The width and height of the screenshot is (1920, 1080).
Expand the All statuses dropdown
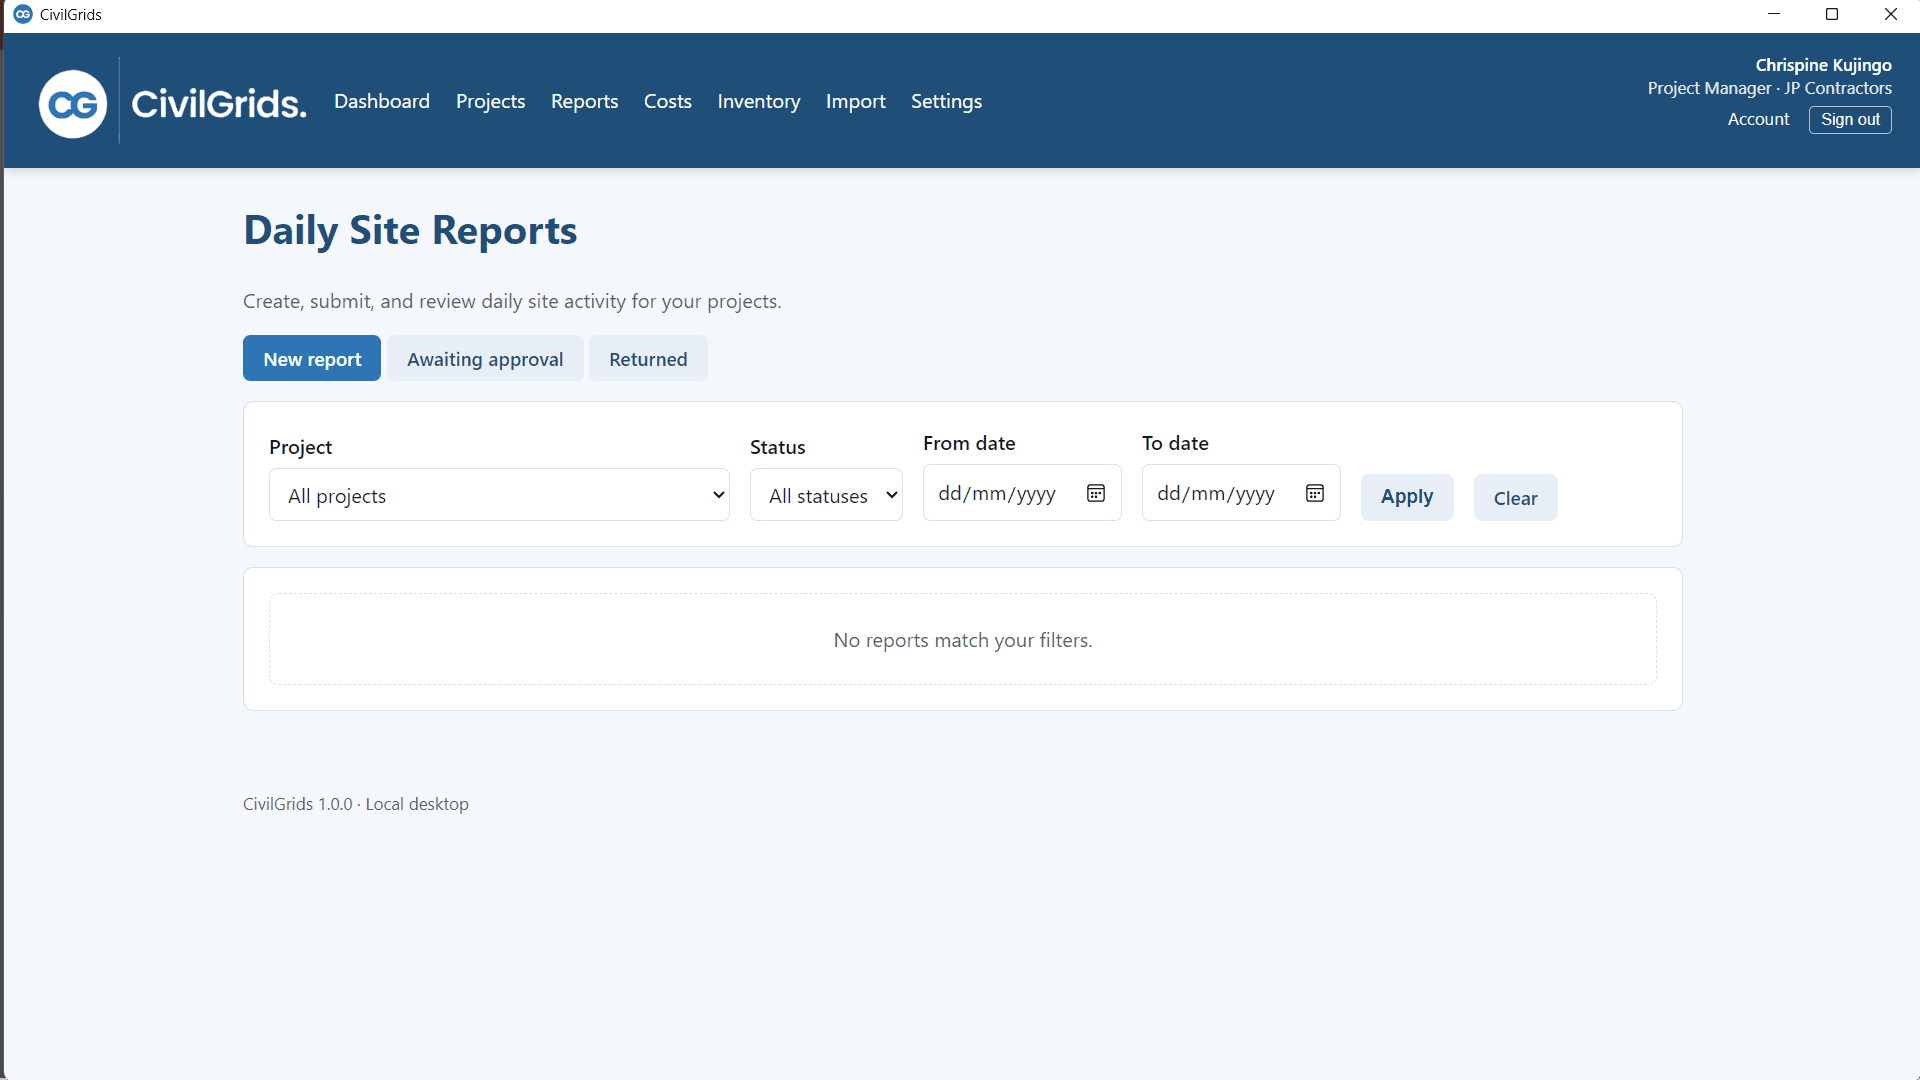tap(826, 495)
